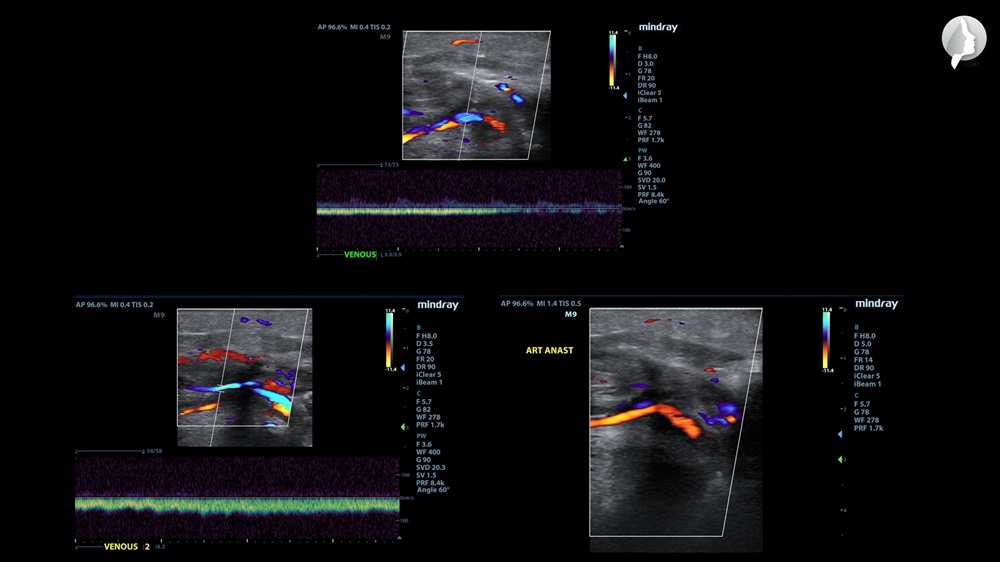Click the ART ANAST color Doppler image
Viewport: 1000px width, 562px height.
(x=675, y=428)
